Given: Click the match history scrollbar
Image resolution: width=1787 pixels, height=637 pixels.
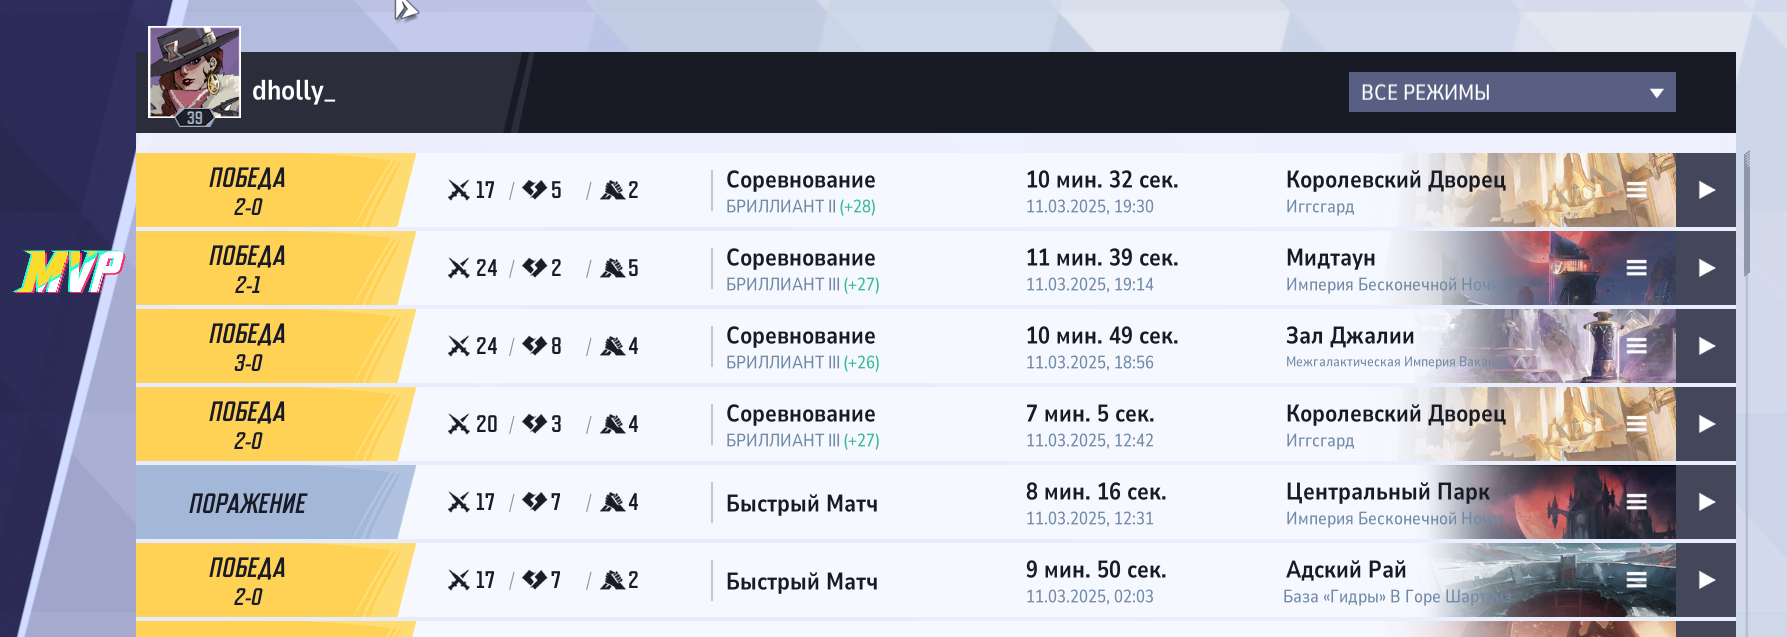Looking at the screenshot, I should click(x=1746, y=212).
